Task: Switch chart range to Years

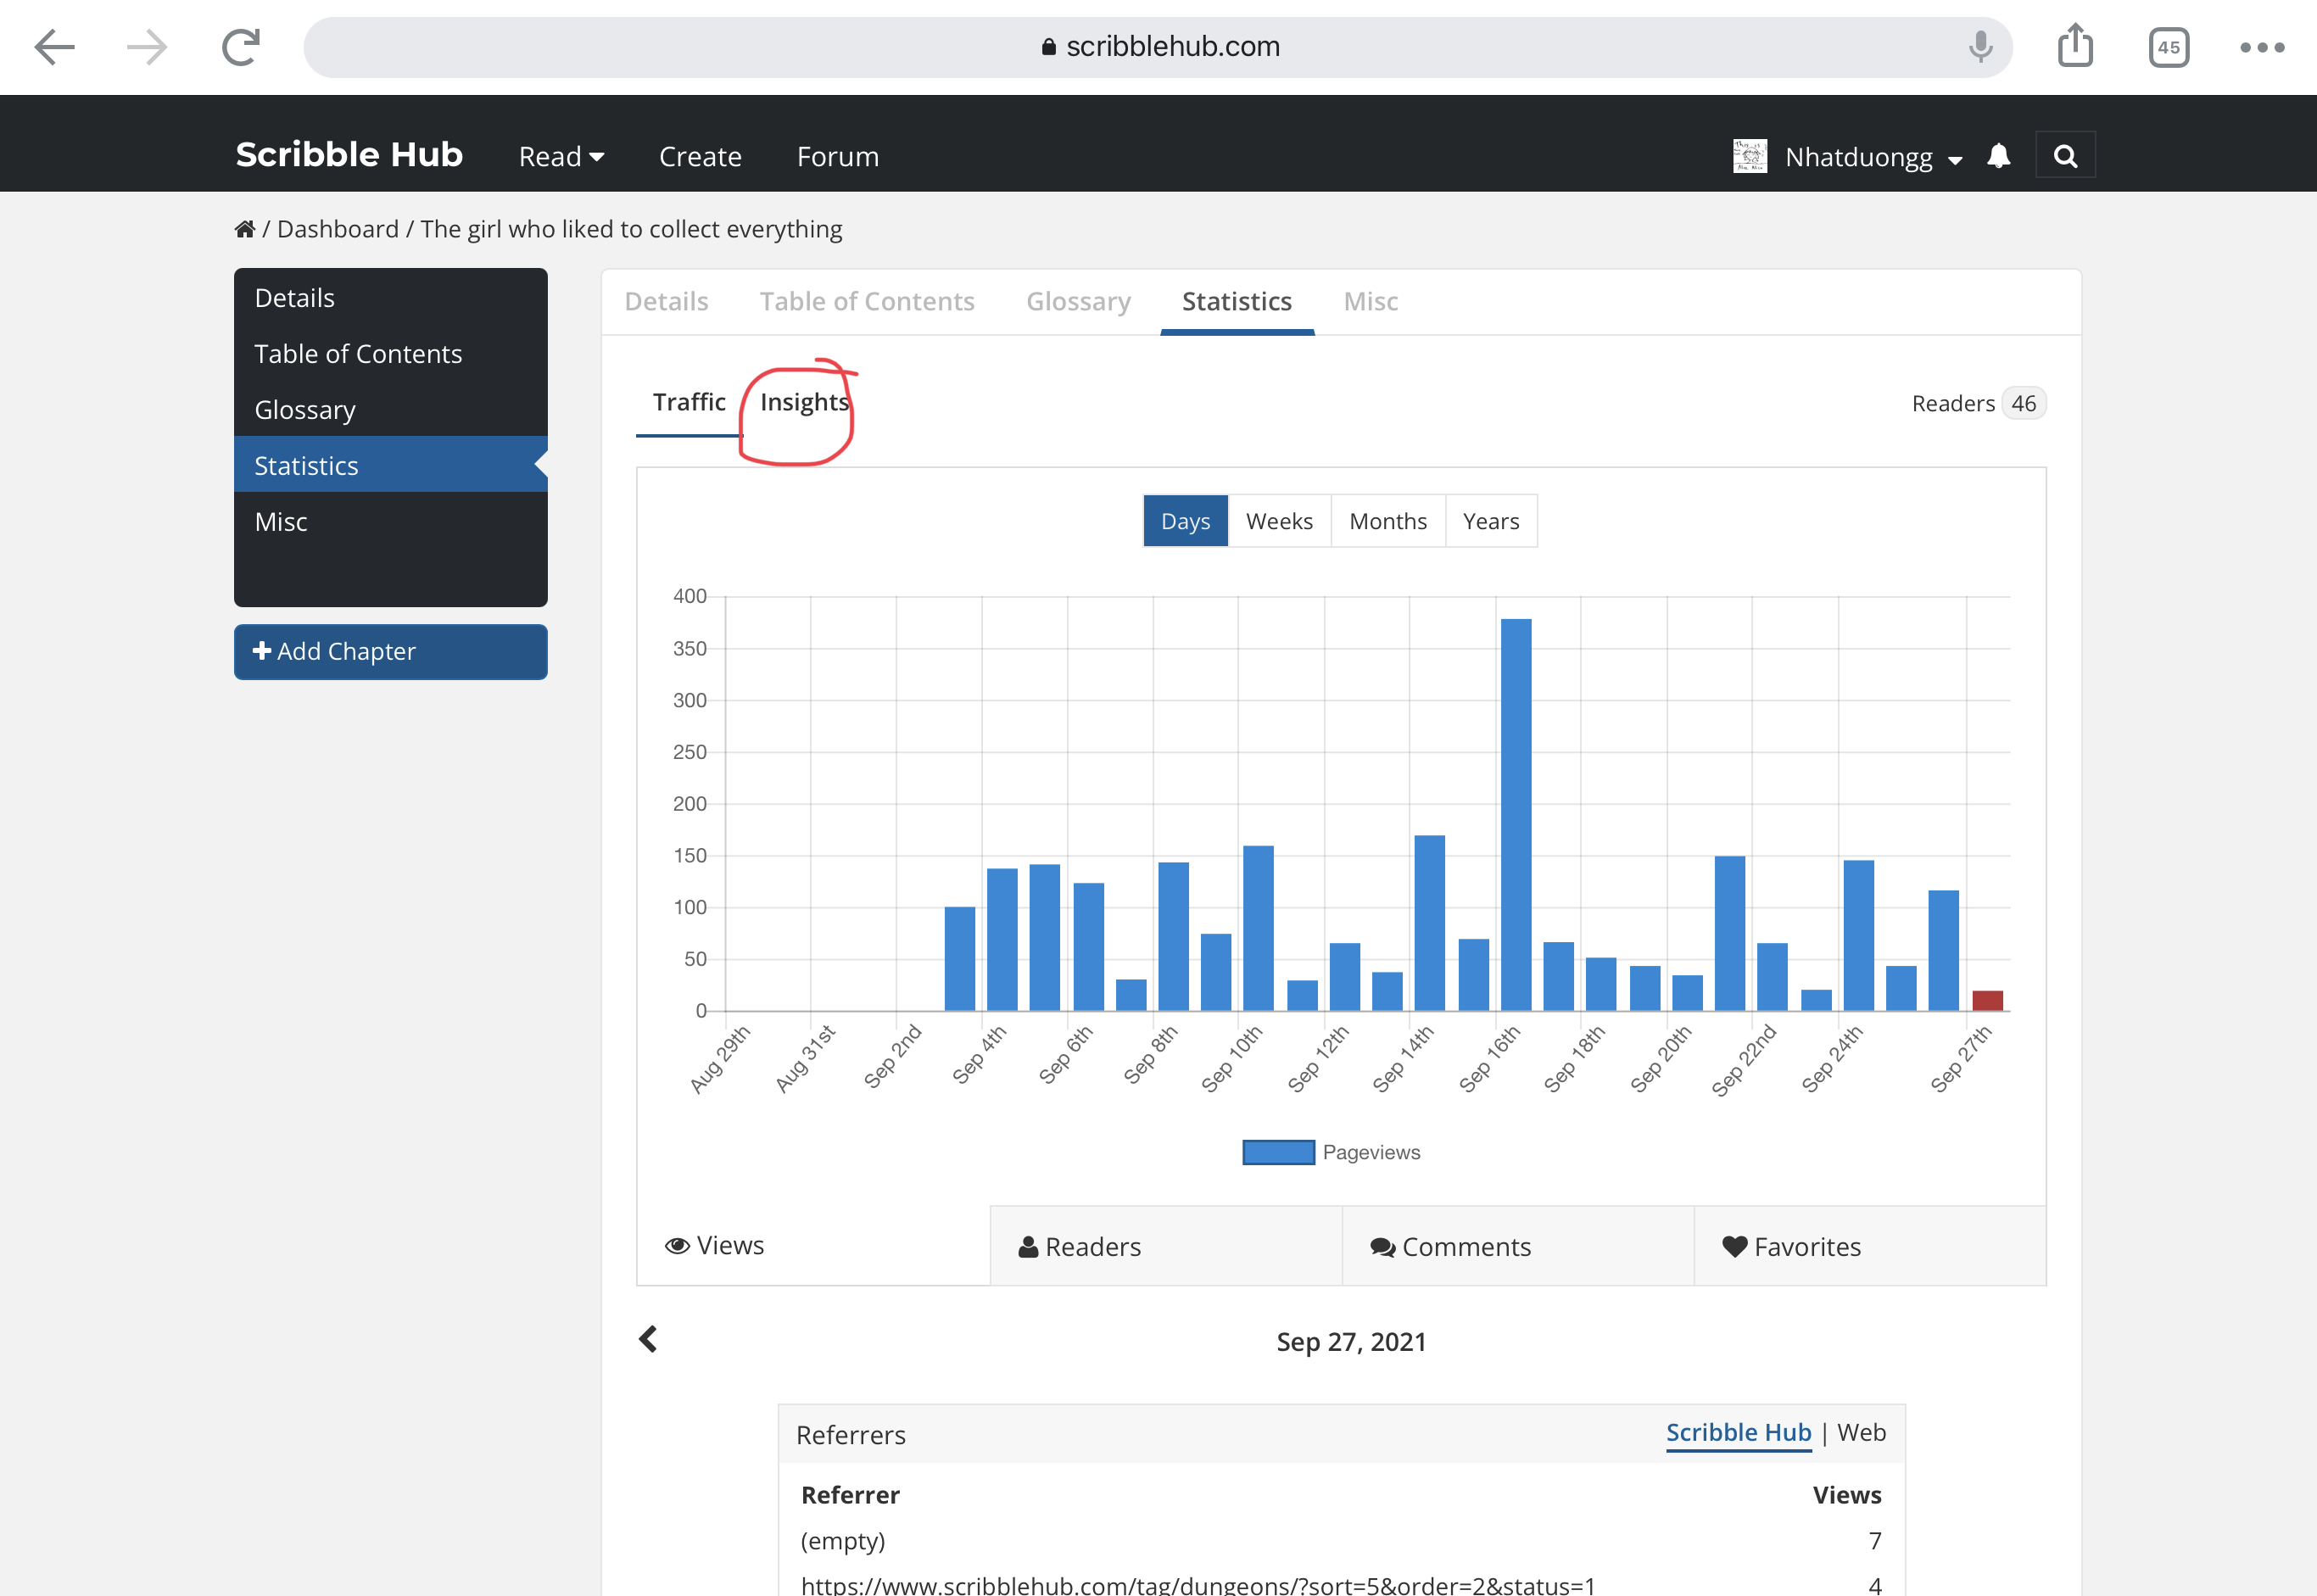Action: [x=1490, y=521]
